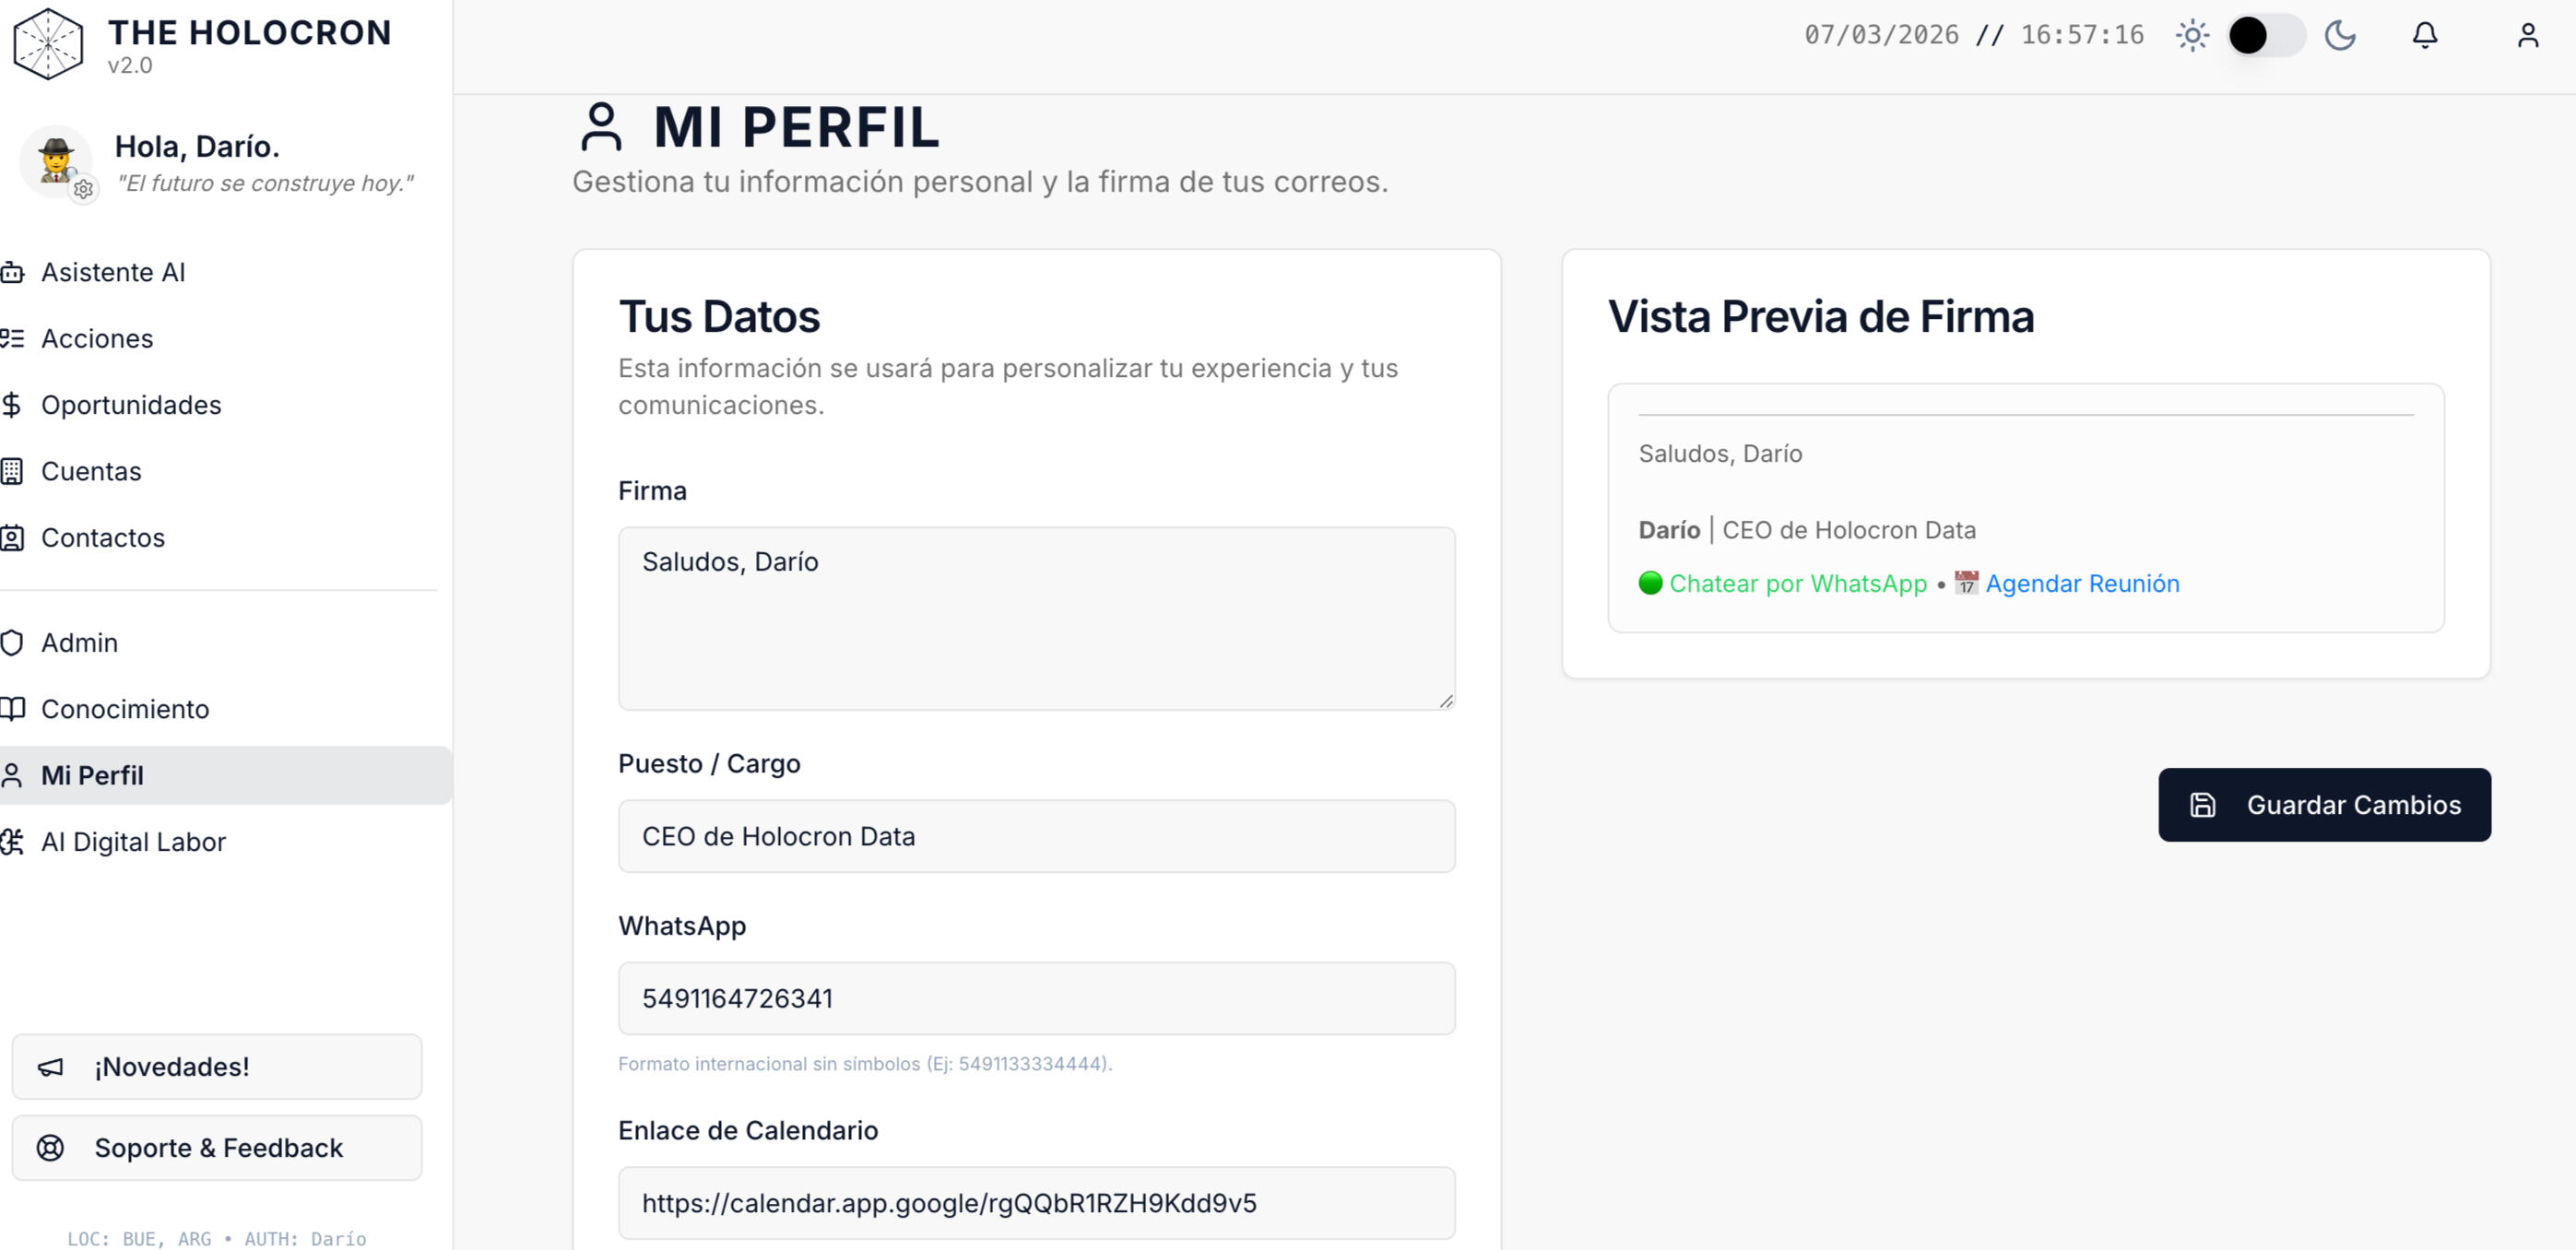This screenshot has width=2576, height=1250.
Task: Focus the WhatsApp number field
Action: (x=1036, y=998)
